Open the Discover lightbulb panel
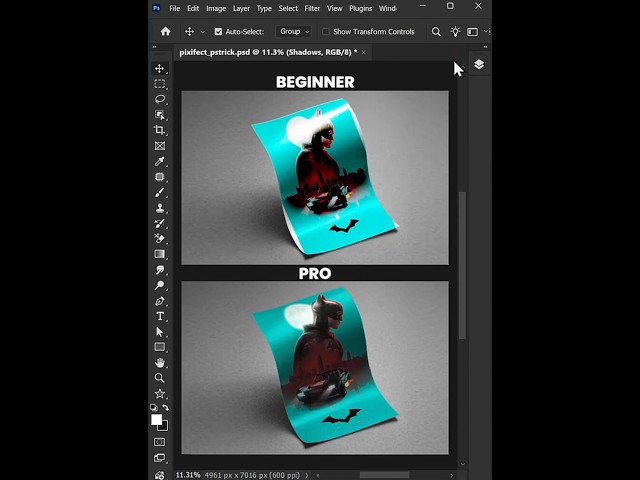 tap(455, 31)
